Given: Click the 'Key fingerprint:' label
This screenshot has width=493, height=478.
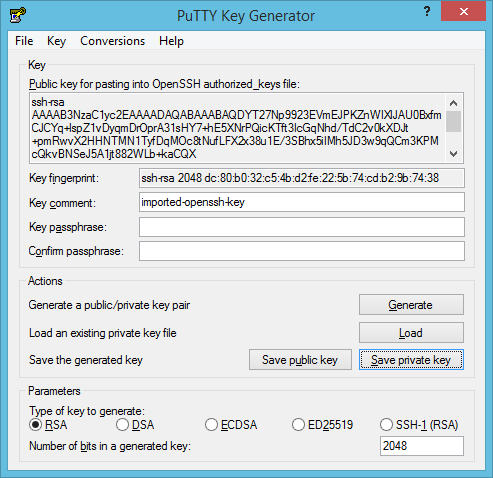Looking at the screenshot, I should point(64,178).
